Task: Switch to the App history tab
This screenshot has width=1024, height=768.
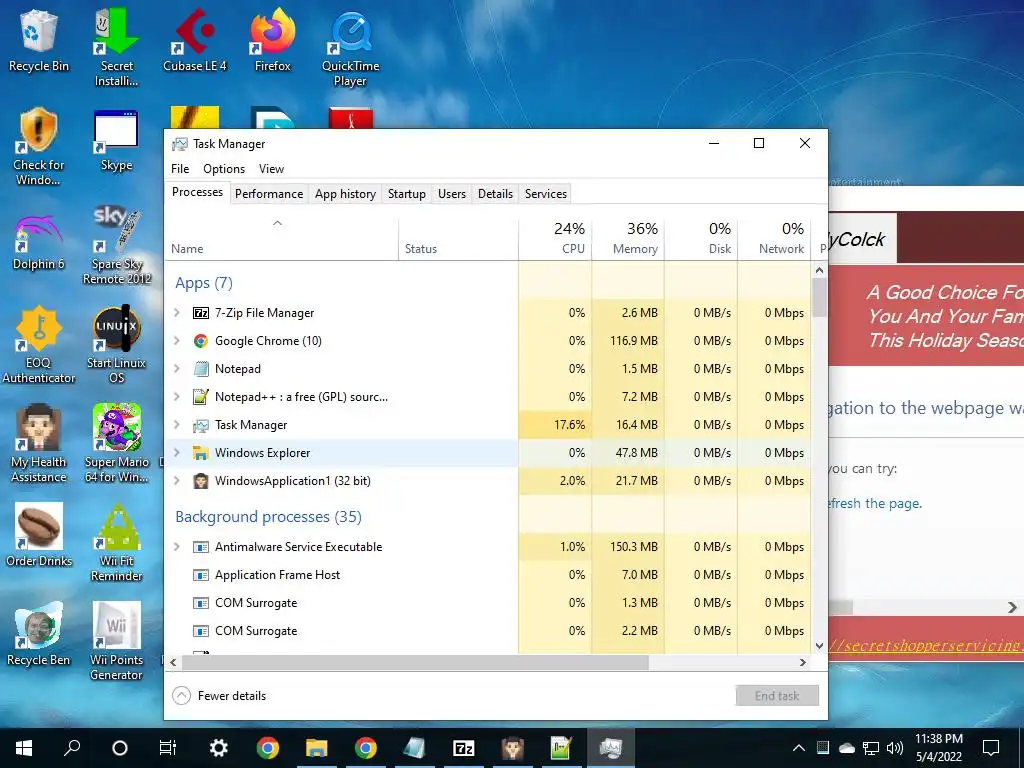Action: point(345,194)
